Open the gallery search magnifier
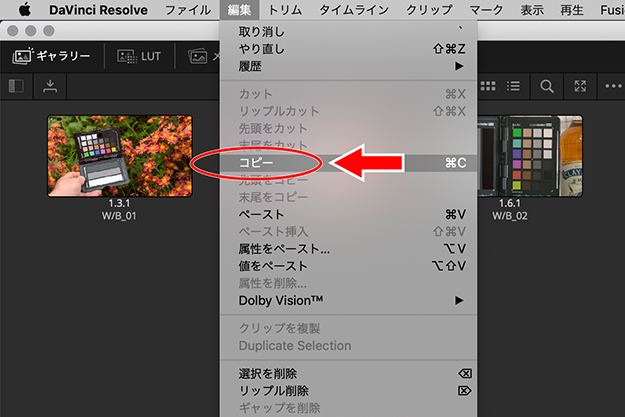625x417 pixels. pos(547,86)
